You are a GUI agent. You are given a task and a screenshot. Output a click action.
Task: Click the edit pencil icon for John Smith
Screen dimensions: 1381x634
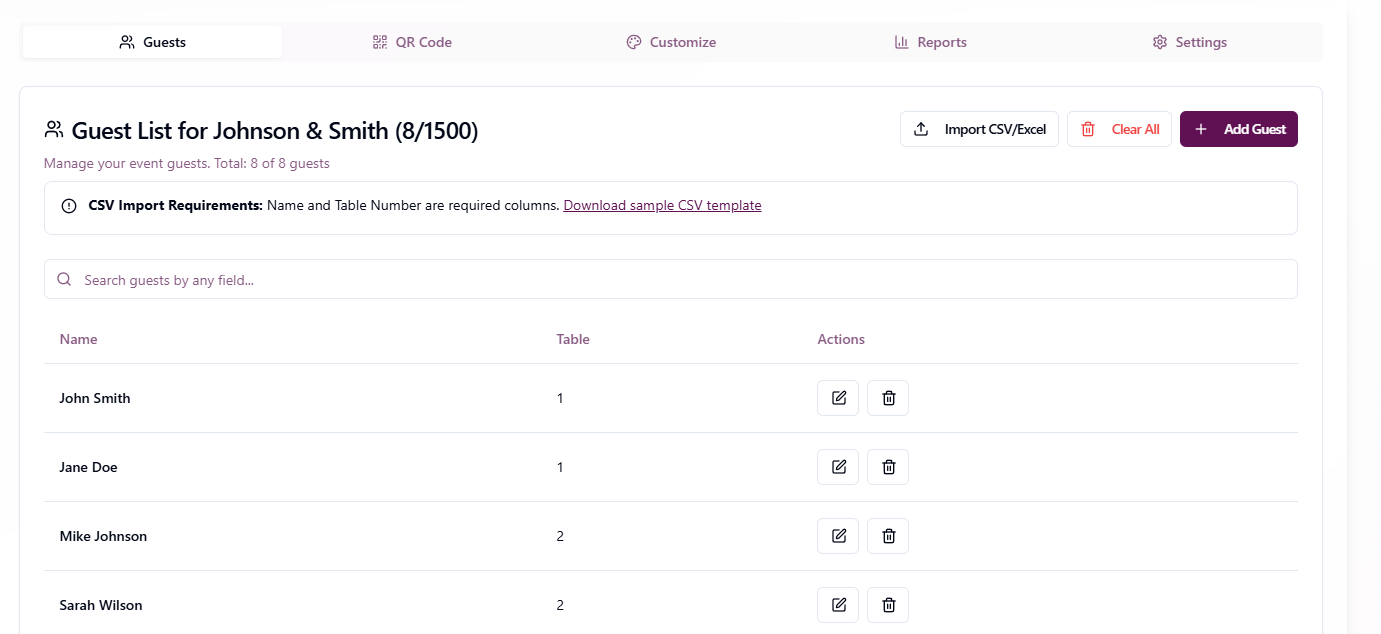coord(838,397)
